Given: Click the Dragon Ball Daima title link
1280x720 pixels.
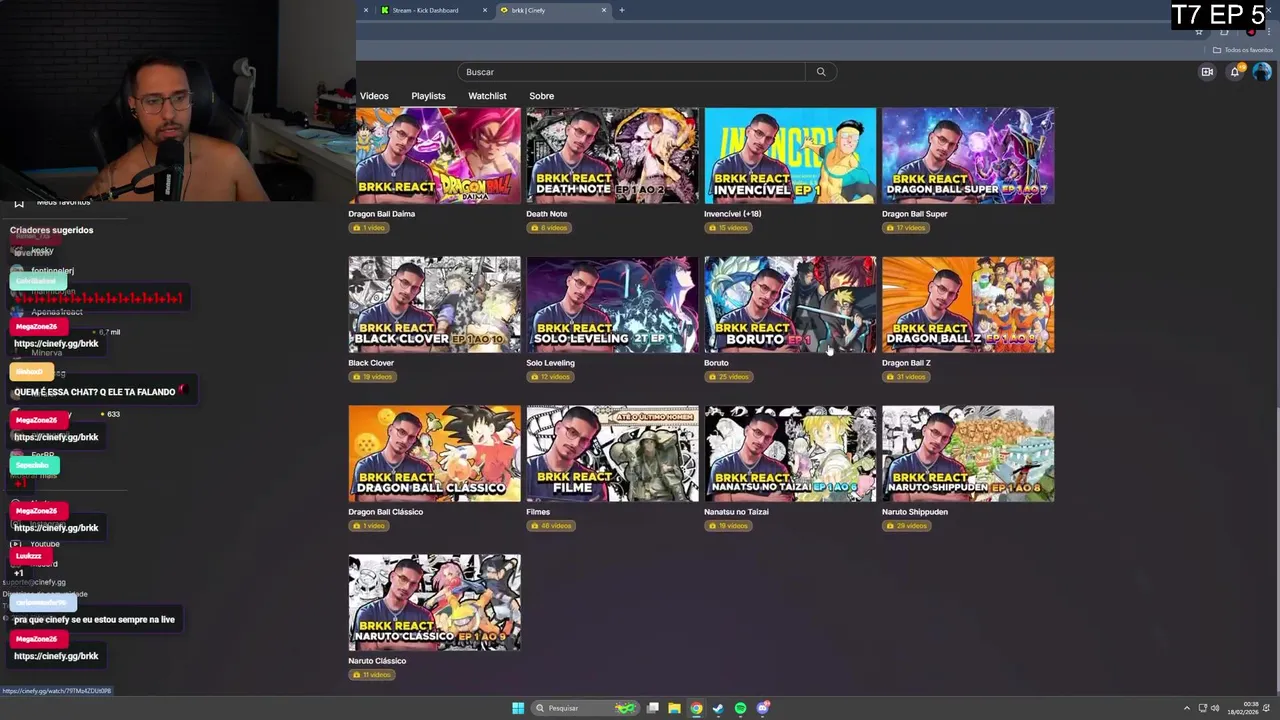Looking at the screenshot, I should [381, 214].
